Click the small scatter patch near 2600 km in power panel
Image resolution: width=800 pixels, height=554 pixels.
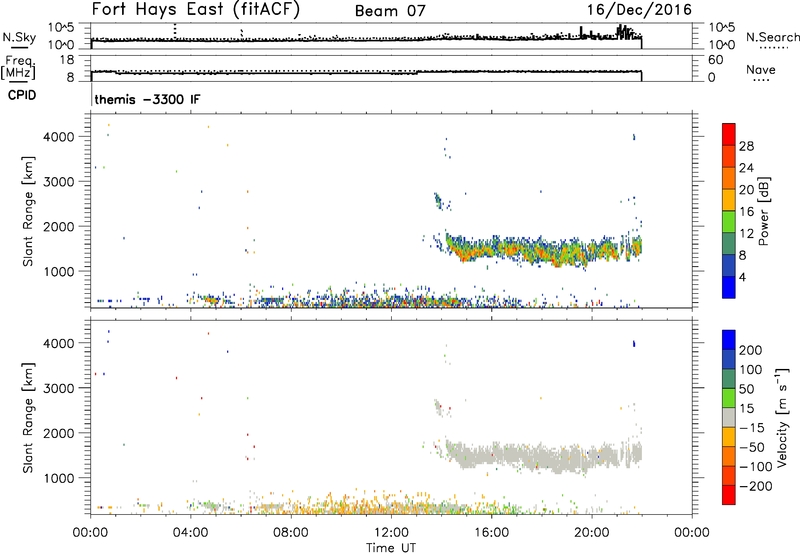tap(439, 200)
